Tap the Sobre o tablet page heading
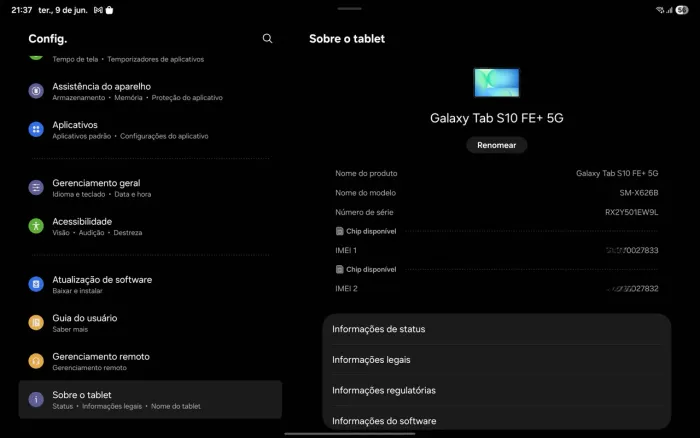 347,39
